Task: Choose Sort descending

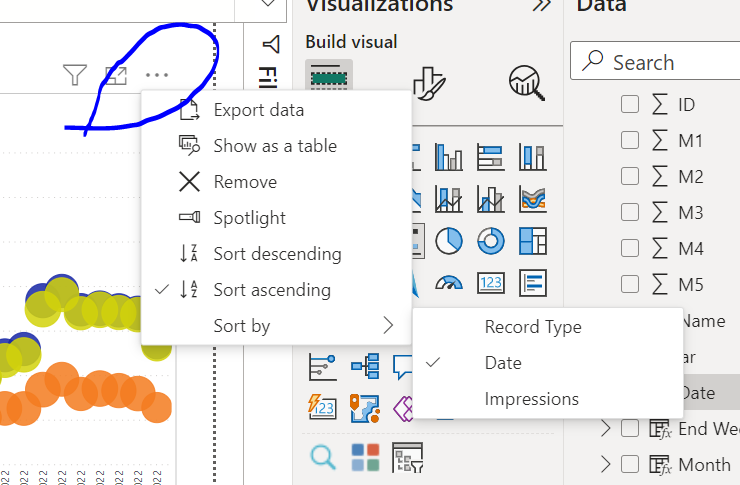Action: pyautogui.click(x=276, y=254)
